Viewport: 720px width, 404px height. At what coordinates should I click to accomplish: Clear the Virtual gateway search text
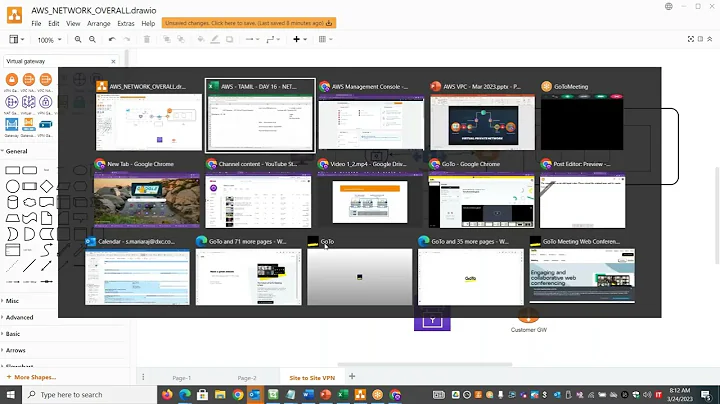tap(113, 61)
